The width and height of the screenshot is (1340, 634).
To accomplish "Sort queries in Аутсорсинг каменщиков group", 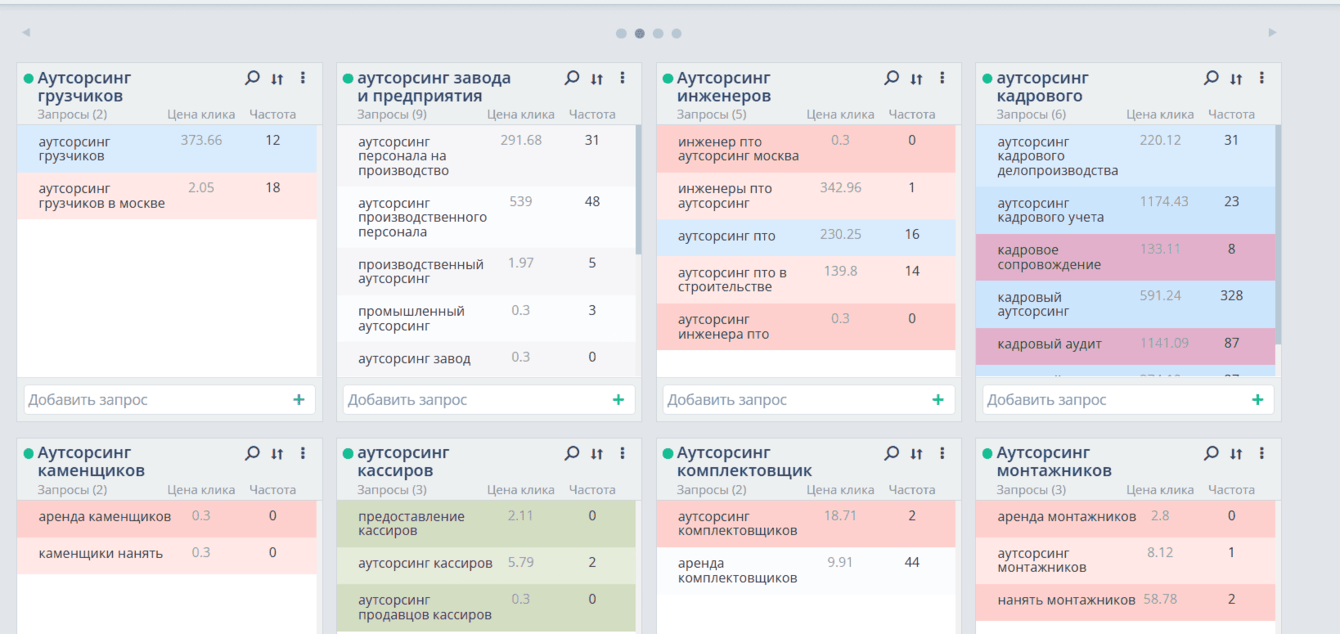I will pyautogui.click(x=277, y=454).
